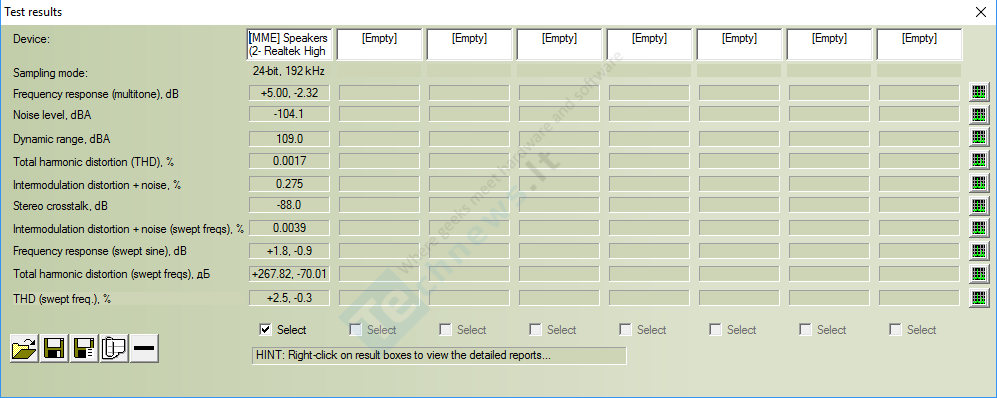Click the [MME] Speakers device slot
Image resolution: width=997 pixels, height=398 pixels.
(x=289, y=44)
